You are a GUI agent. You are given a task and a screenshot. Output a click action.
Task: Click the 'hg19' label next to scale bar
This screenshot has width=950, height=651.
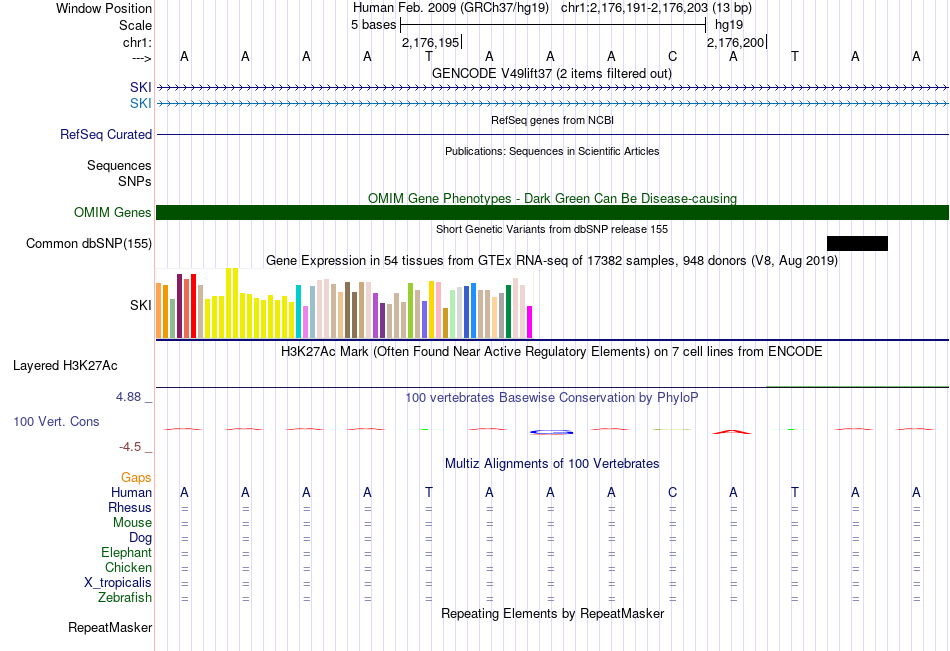tap(729, 25)
